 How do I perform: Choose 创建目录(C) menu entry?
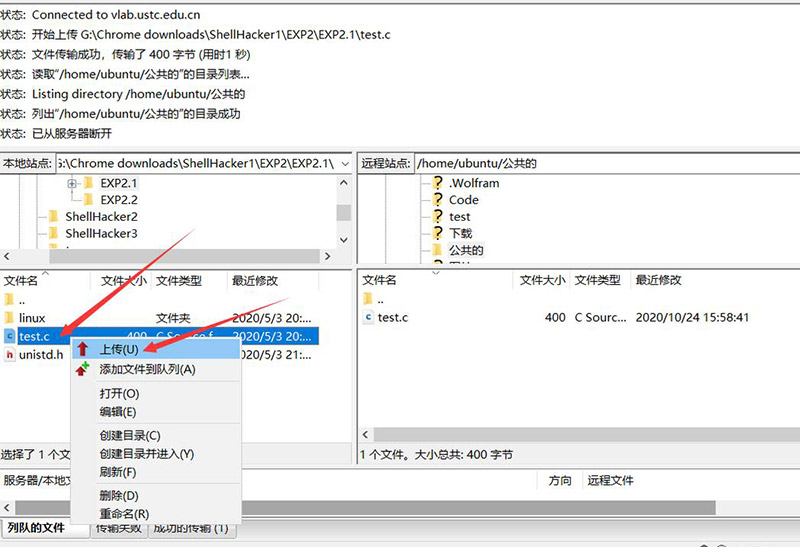click(156, 436)
